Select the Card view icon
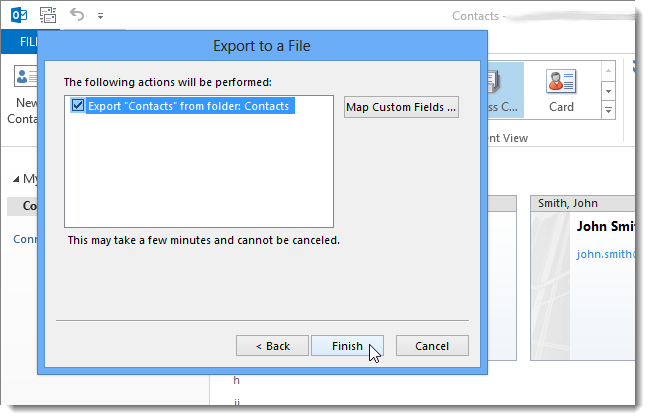The width and height of the screenshot is (650, 420). (561, 81)
